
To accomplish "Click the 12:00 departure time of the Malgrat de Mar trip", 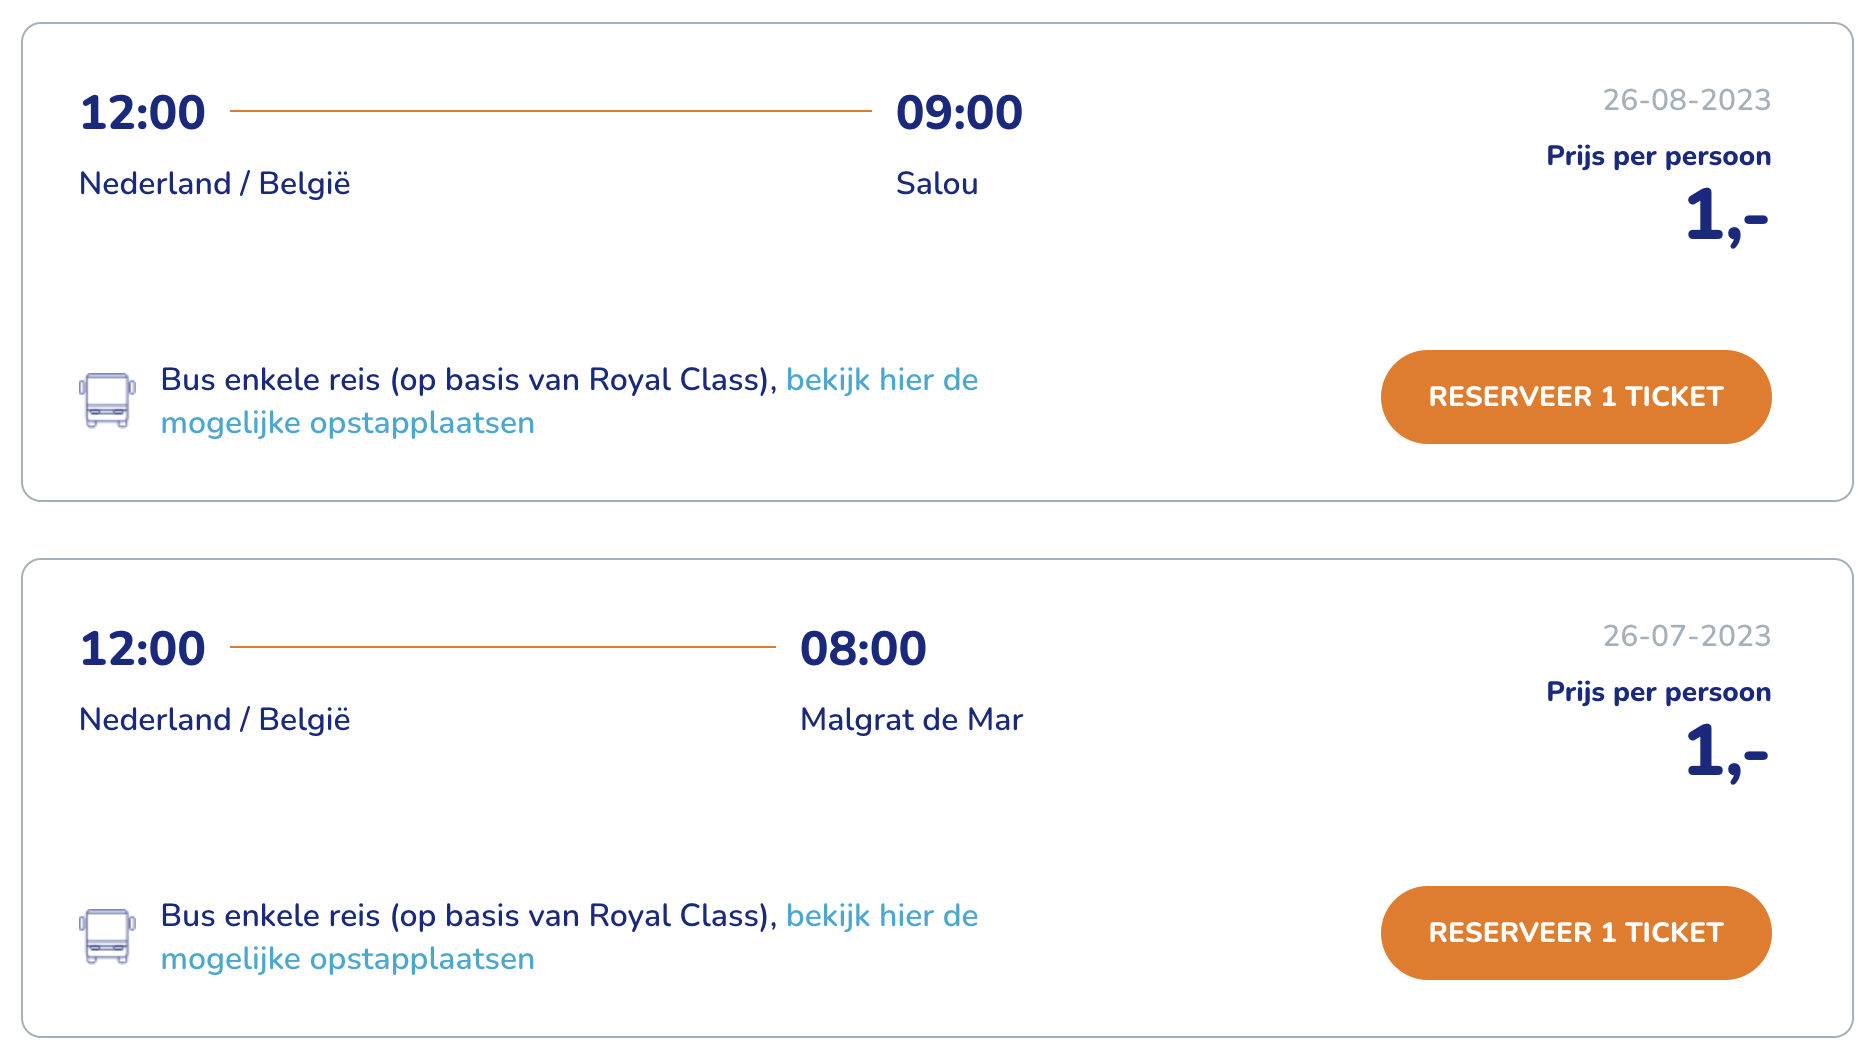I will (x=143, y=648).
